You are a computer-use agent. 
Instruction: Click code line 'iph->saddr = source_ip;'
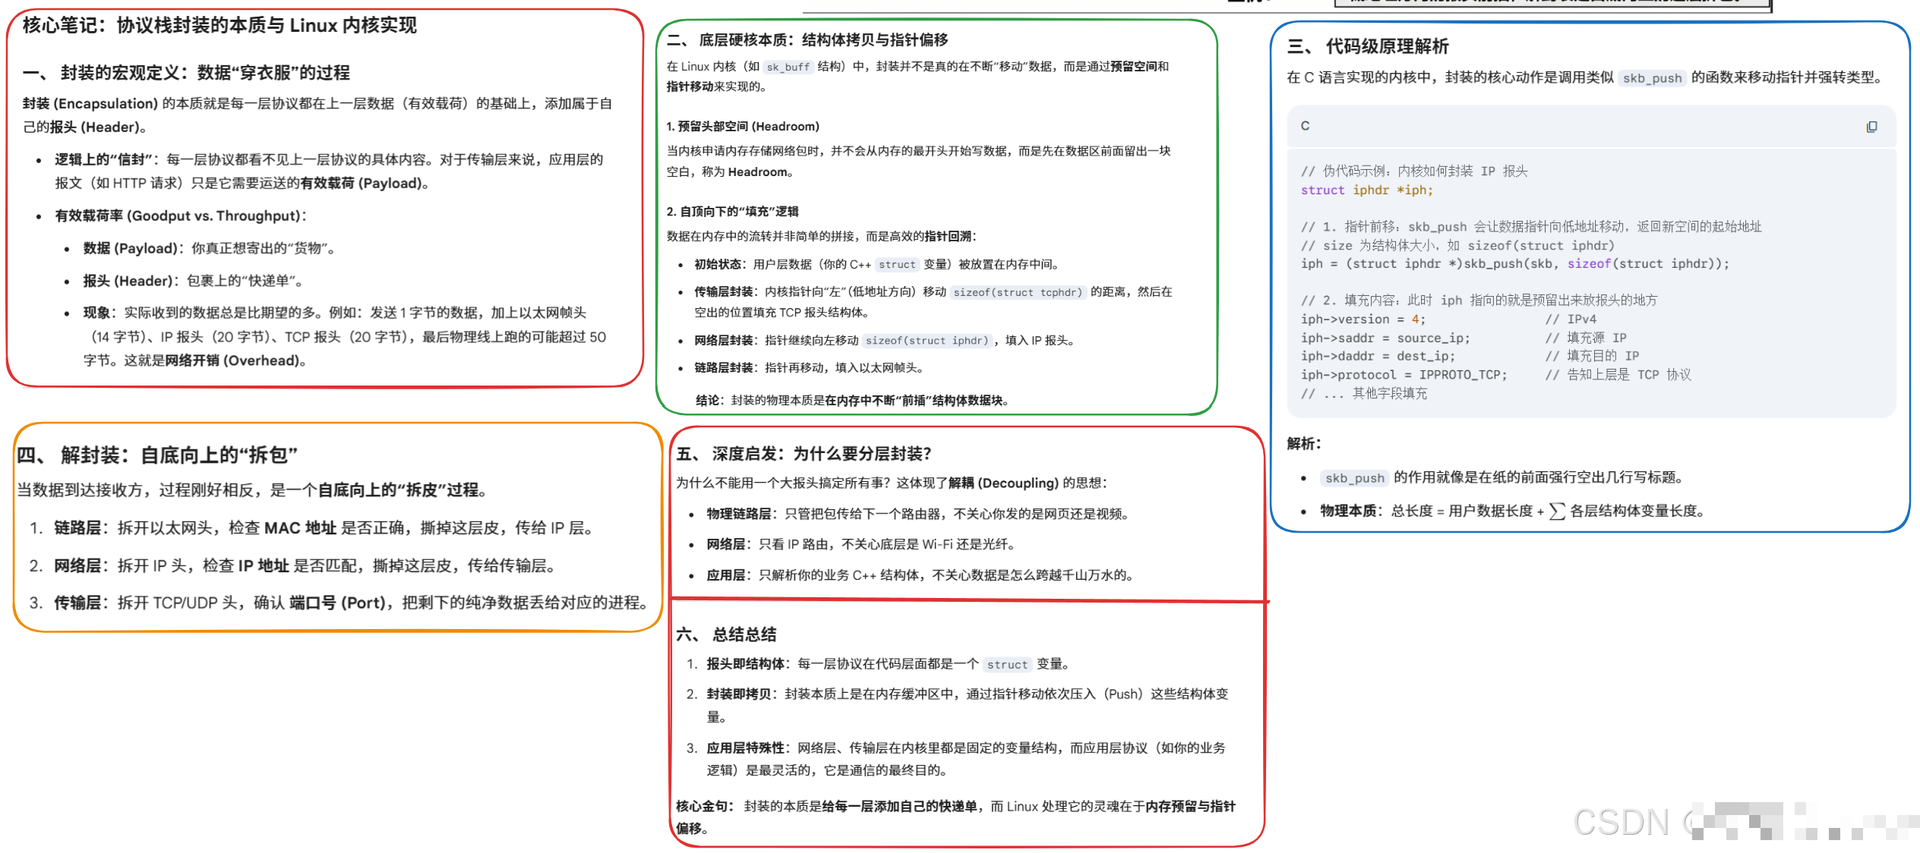pyautogui.click(x=1385, y=338)
